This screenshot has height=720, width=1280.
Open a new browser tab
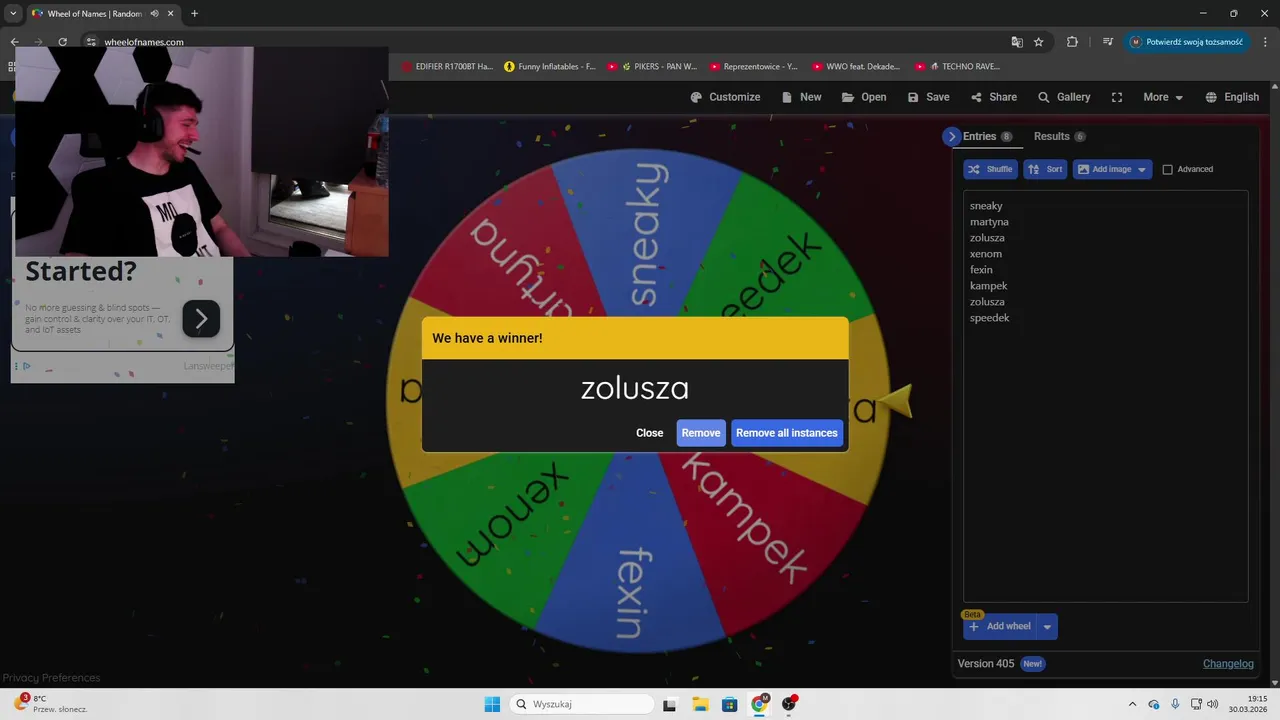pyautogui.click(x=194, y=14)
